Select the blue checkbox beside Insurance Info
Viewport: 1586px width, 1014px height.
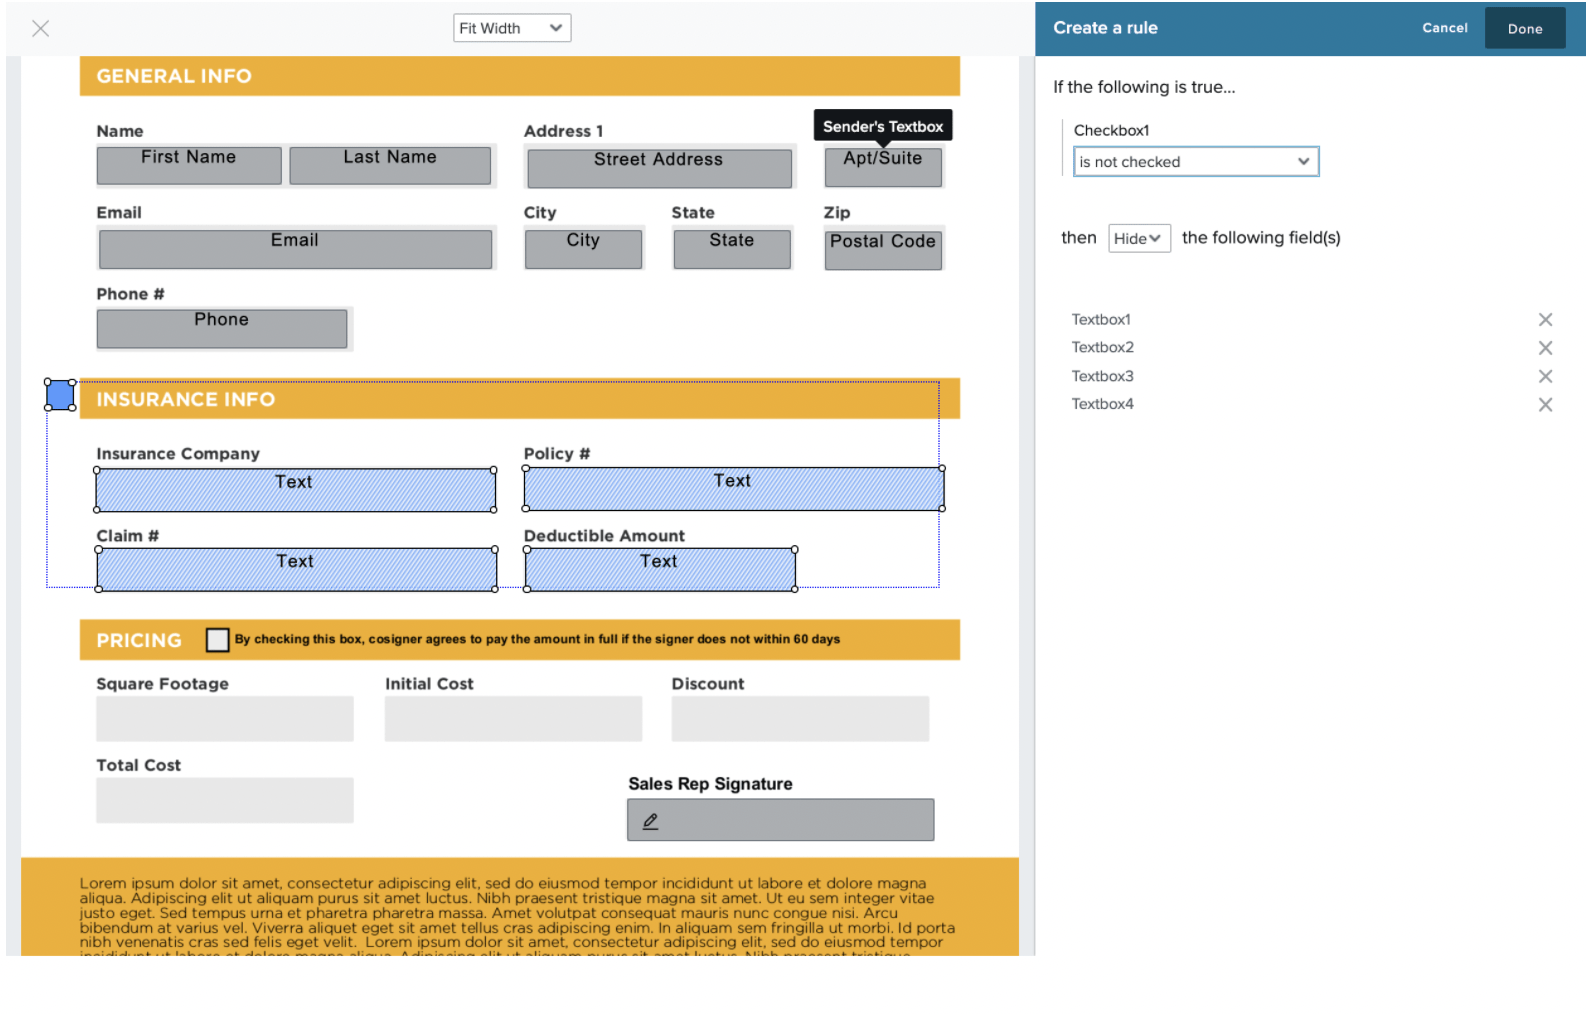click(60, 395)
